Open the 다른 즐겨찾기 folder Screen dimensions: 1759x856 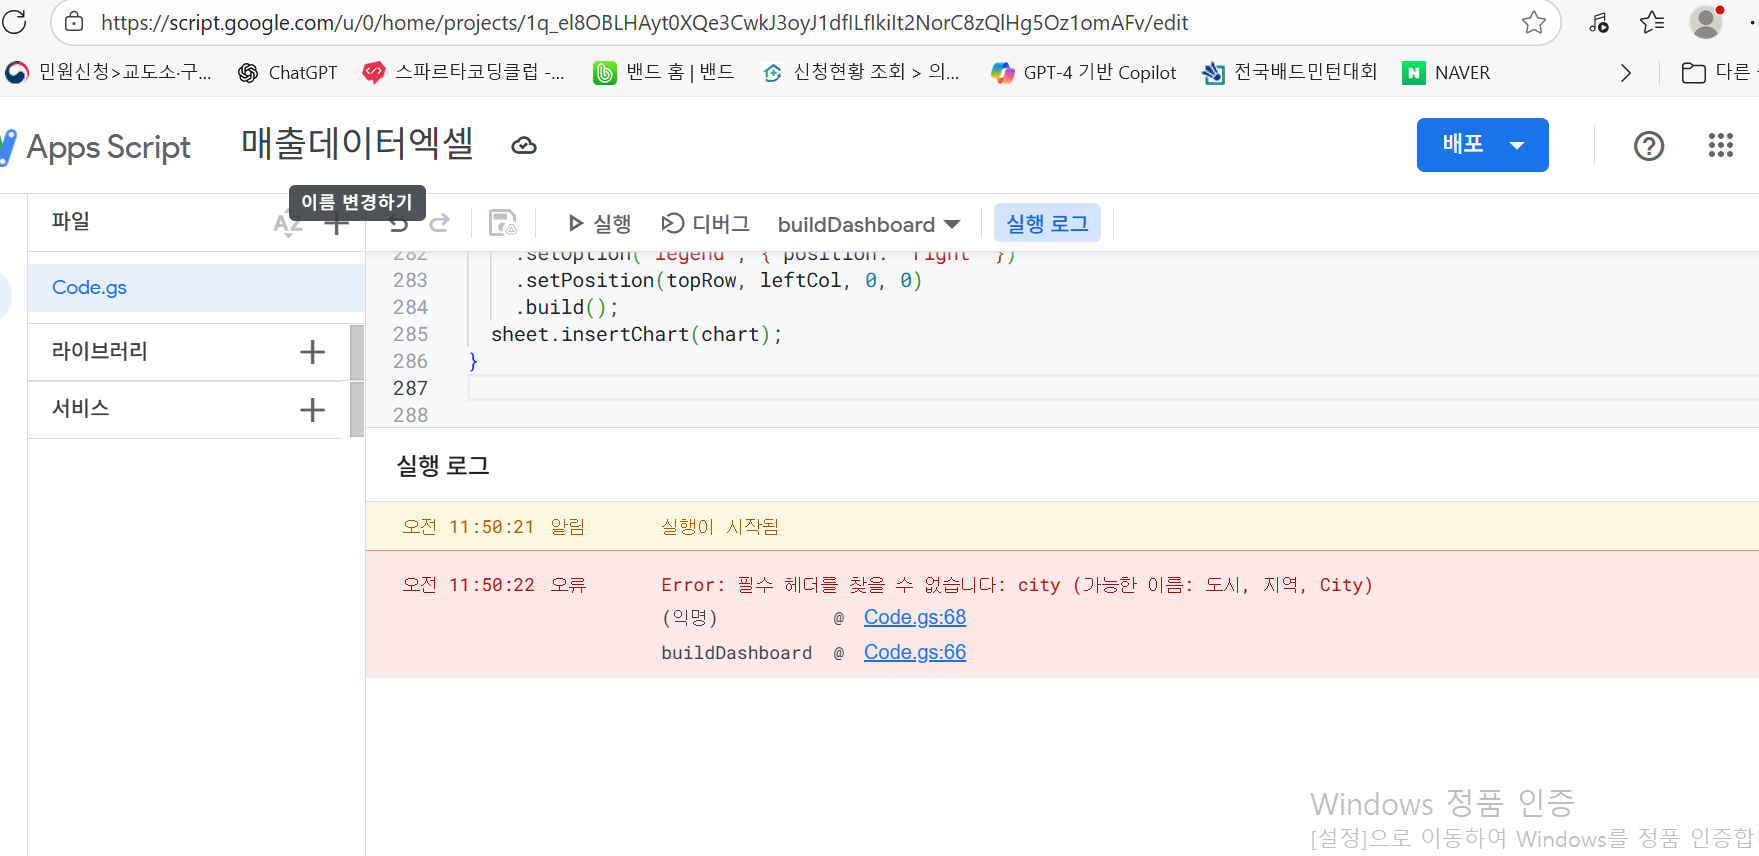(x=1718, y=72)
